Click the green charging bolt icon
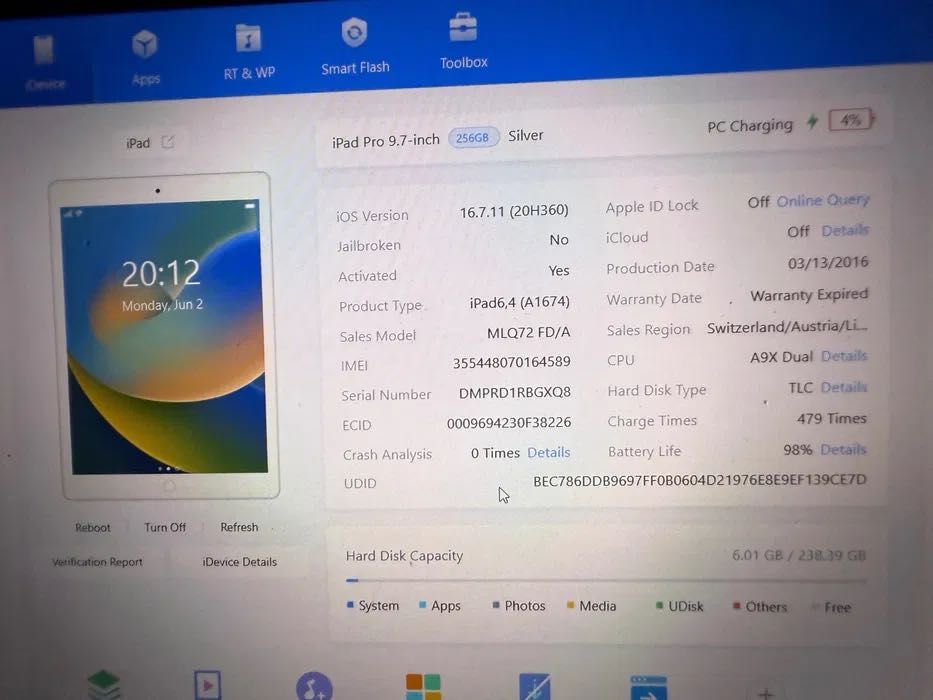The height and width of the screenshot is (700, 933). tap(812, 122)
